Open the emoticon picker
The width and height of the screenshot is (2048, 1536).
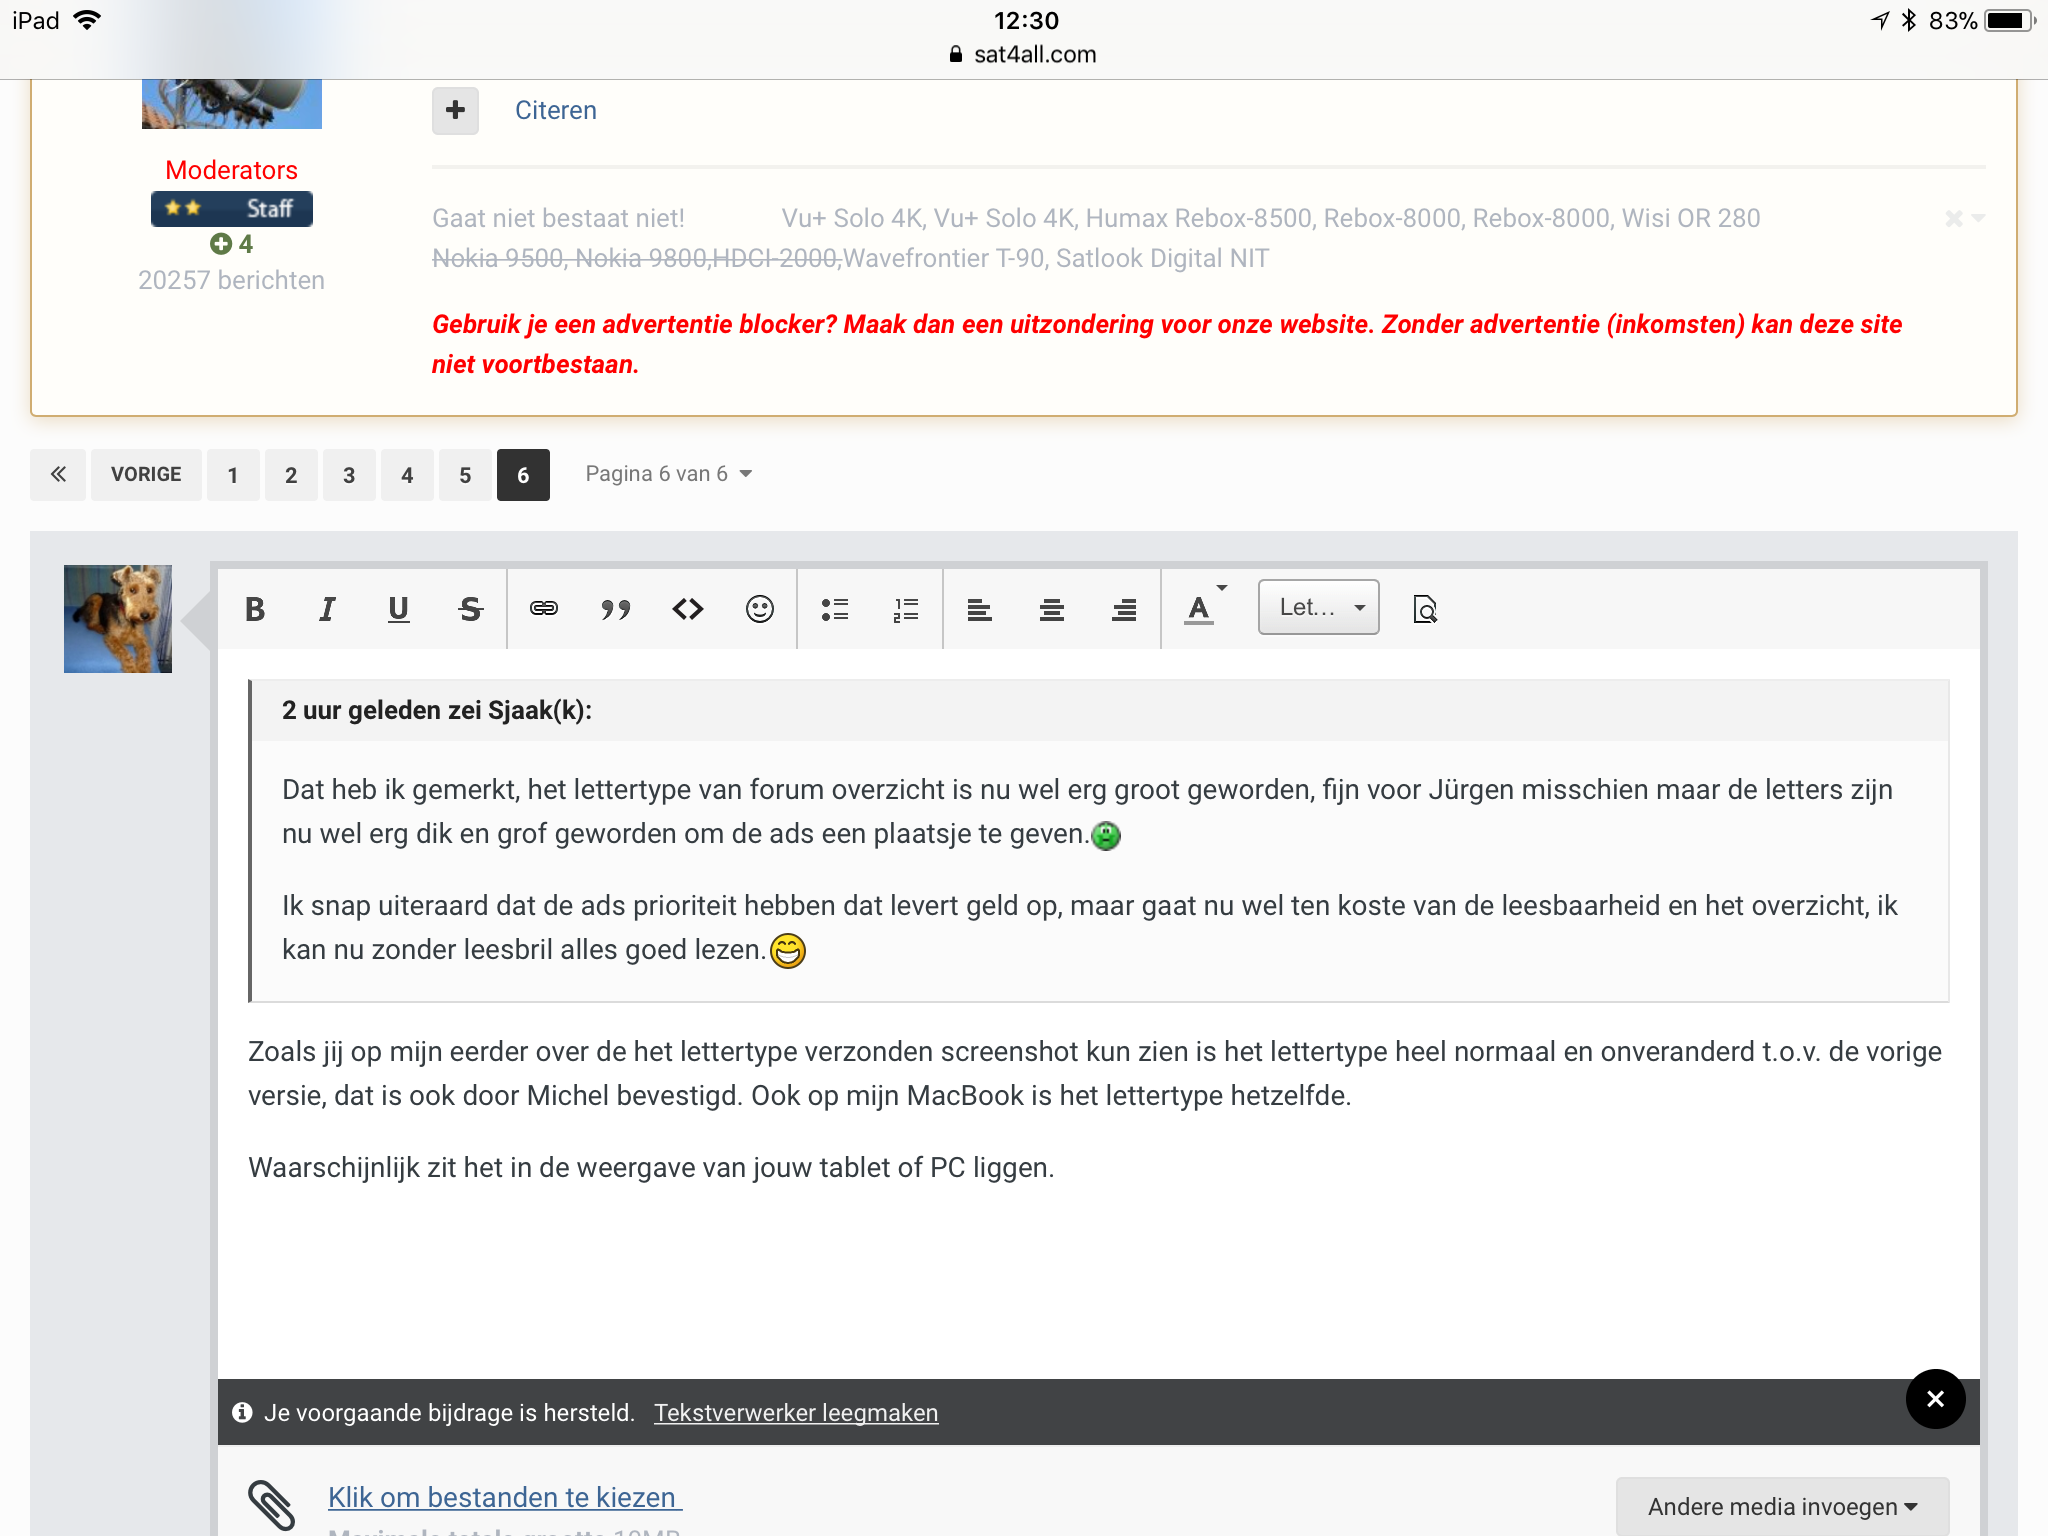click(760, 609)
